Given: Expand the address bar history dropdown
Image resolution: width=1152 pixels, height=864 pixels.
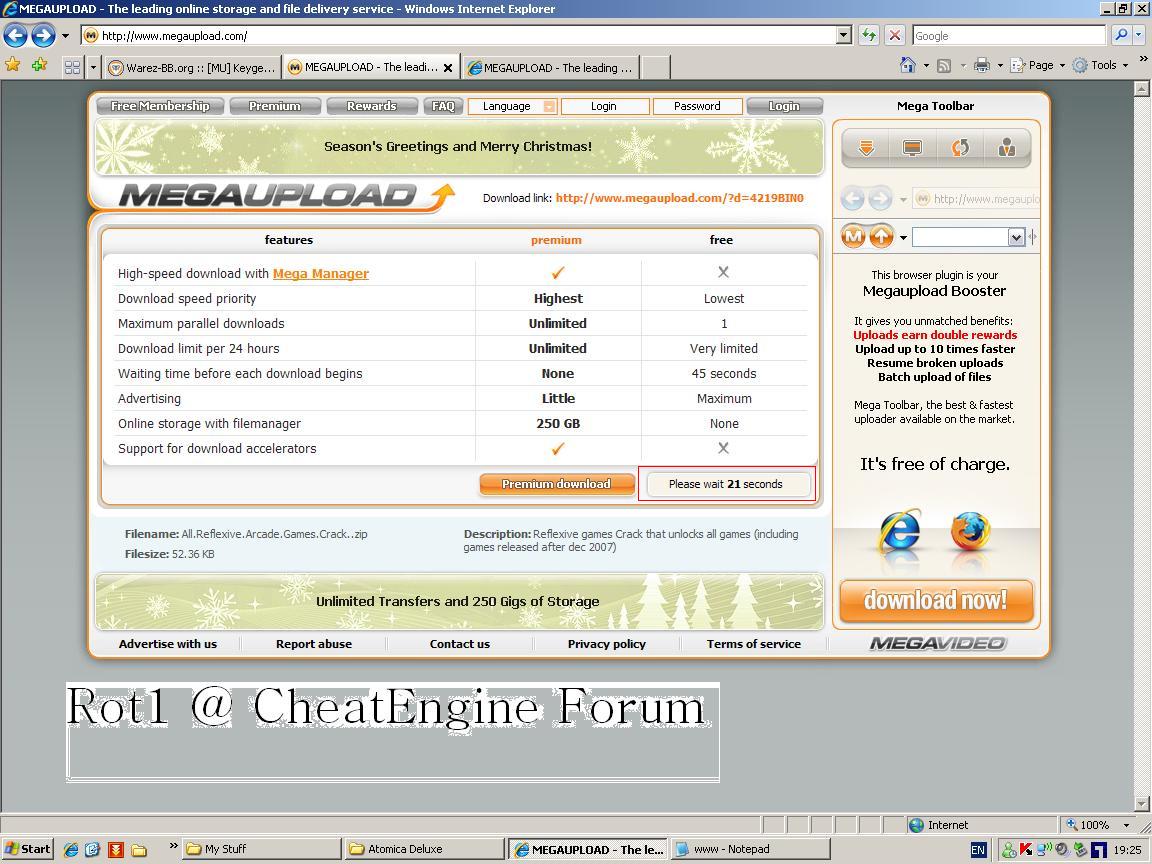Looking at the screenshot, I should [x=843, y=36].
